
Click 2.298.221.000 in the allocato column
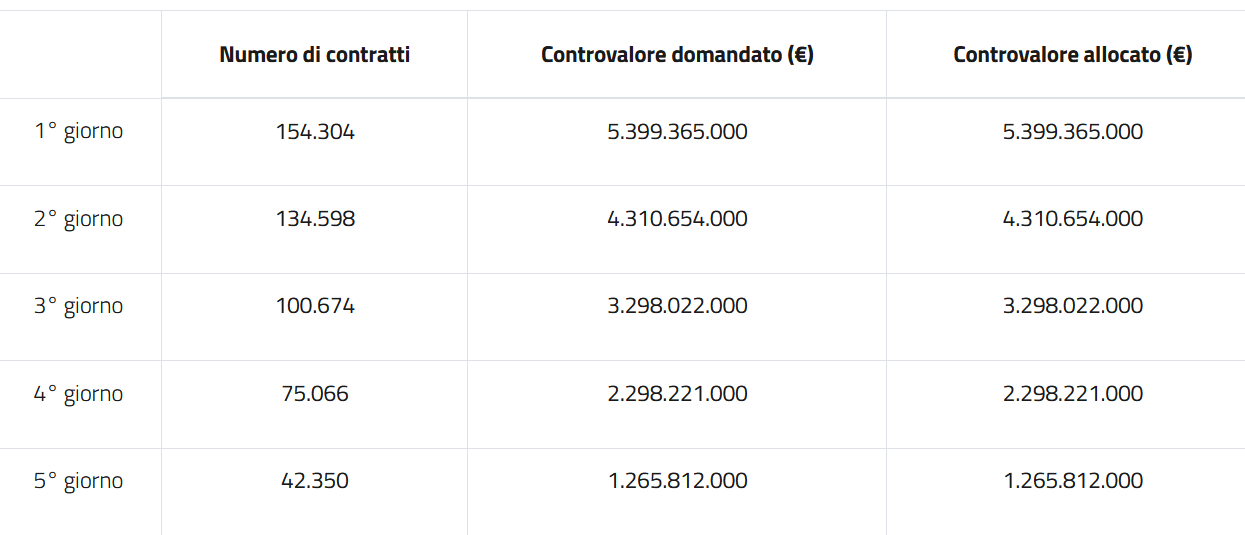1073,394
